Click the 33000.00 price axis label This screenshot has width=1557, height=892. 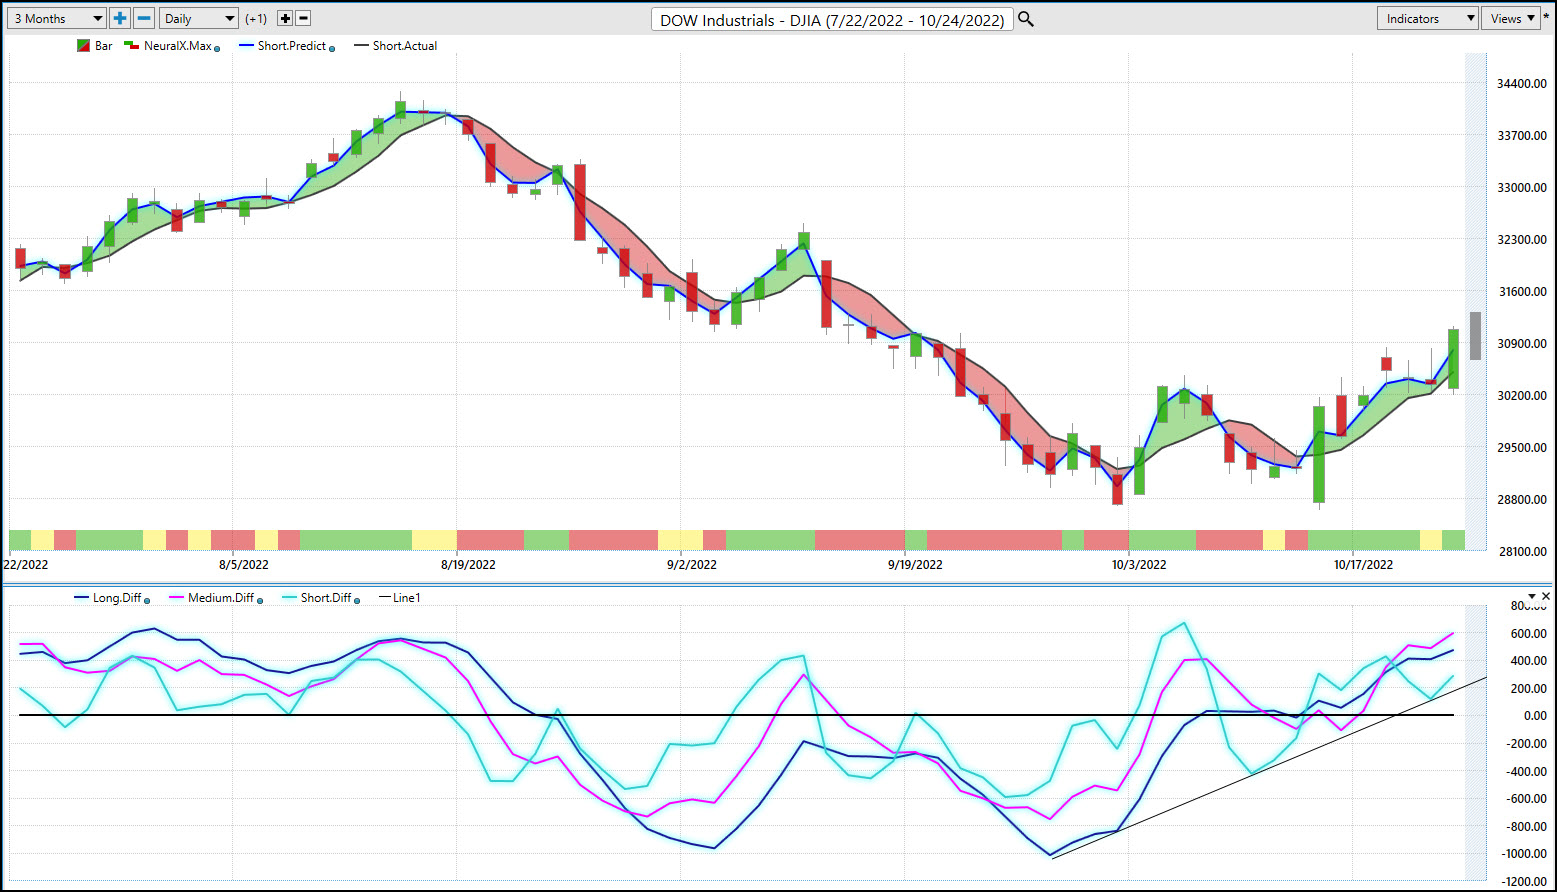[x=1521, y=188]
